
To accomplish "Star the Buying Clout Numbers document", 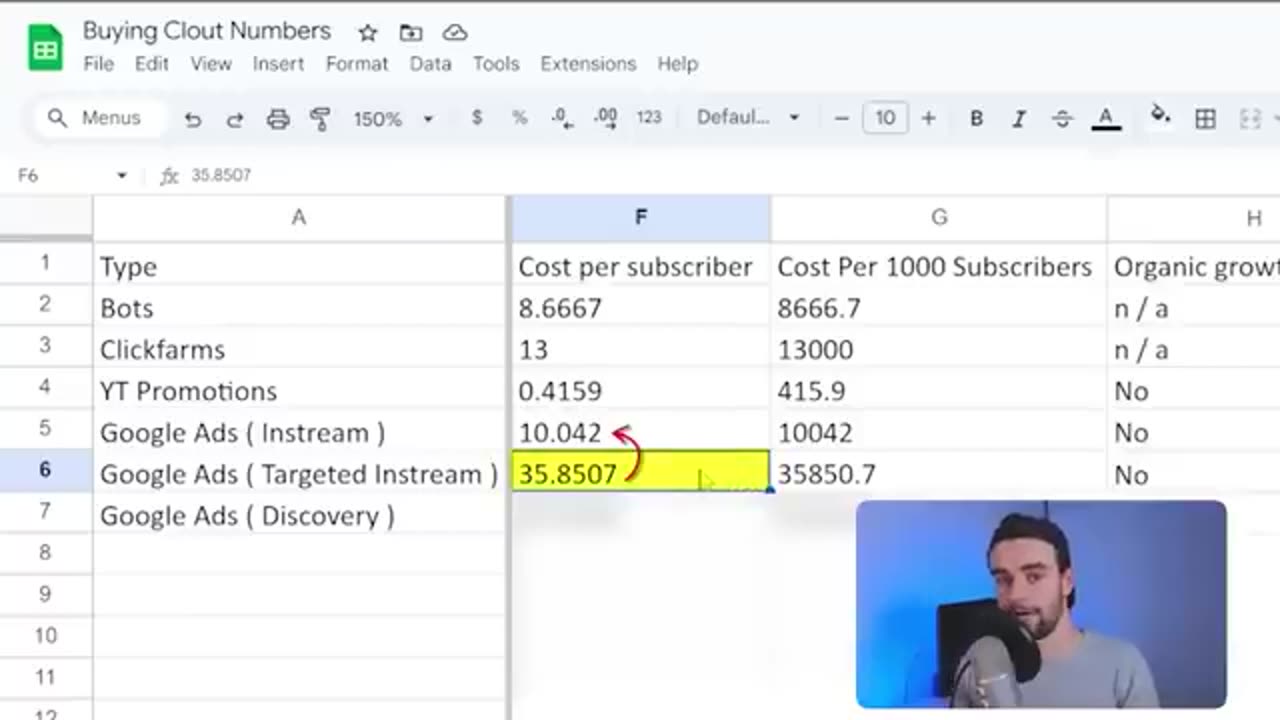I will point(368,33).
